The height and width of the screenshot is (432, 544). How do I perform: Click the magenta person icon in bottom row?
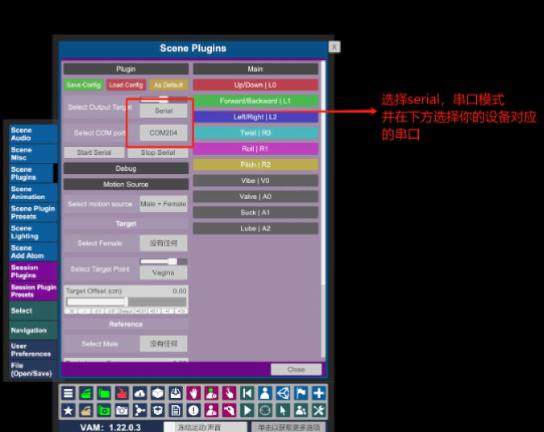(211, 410)
